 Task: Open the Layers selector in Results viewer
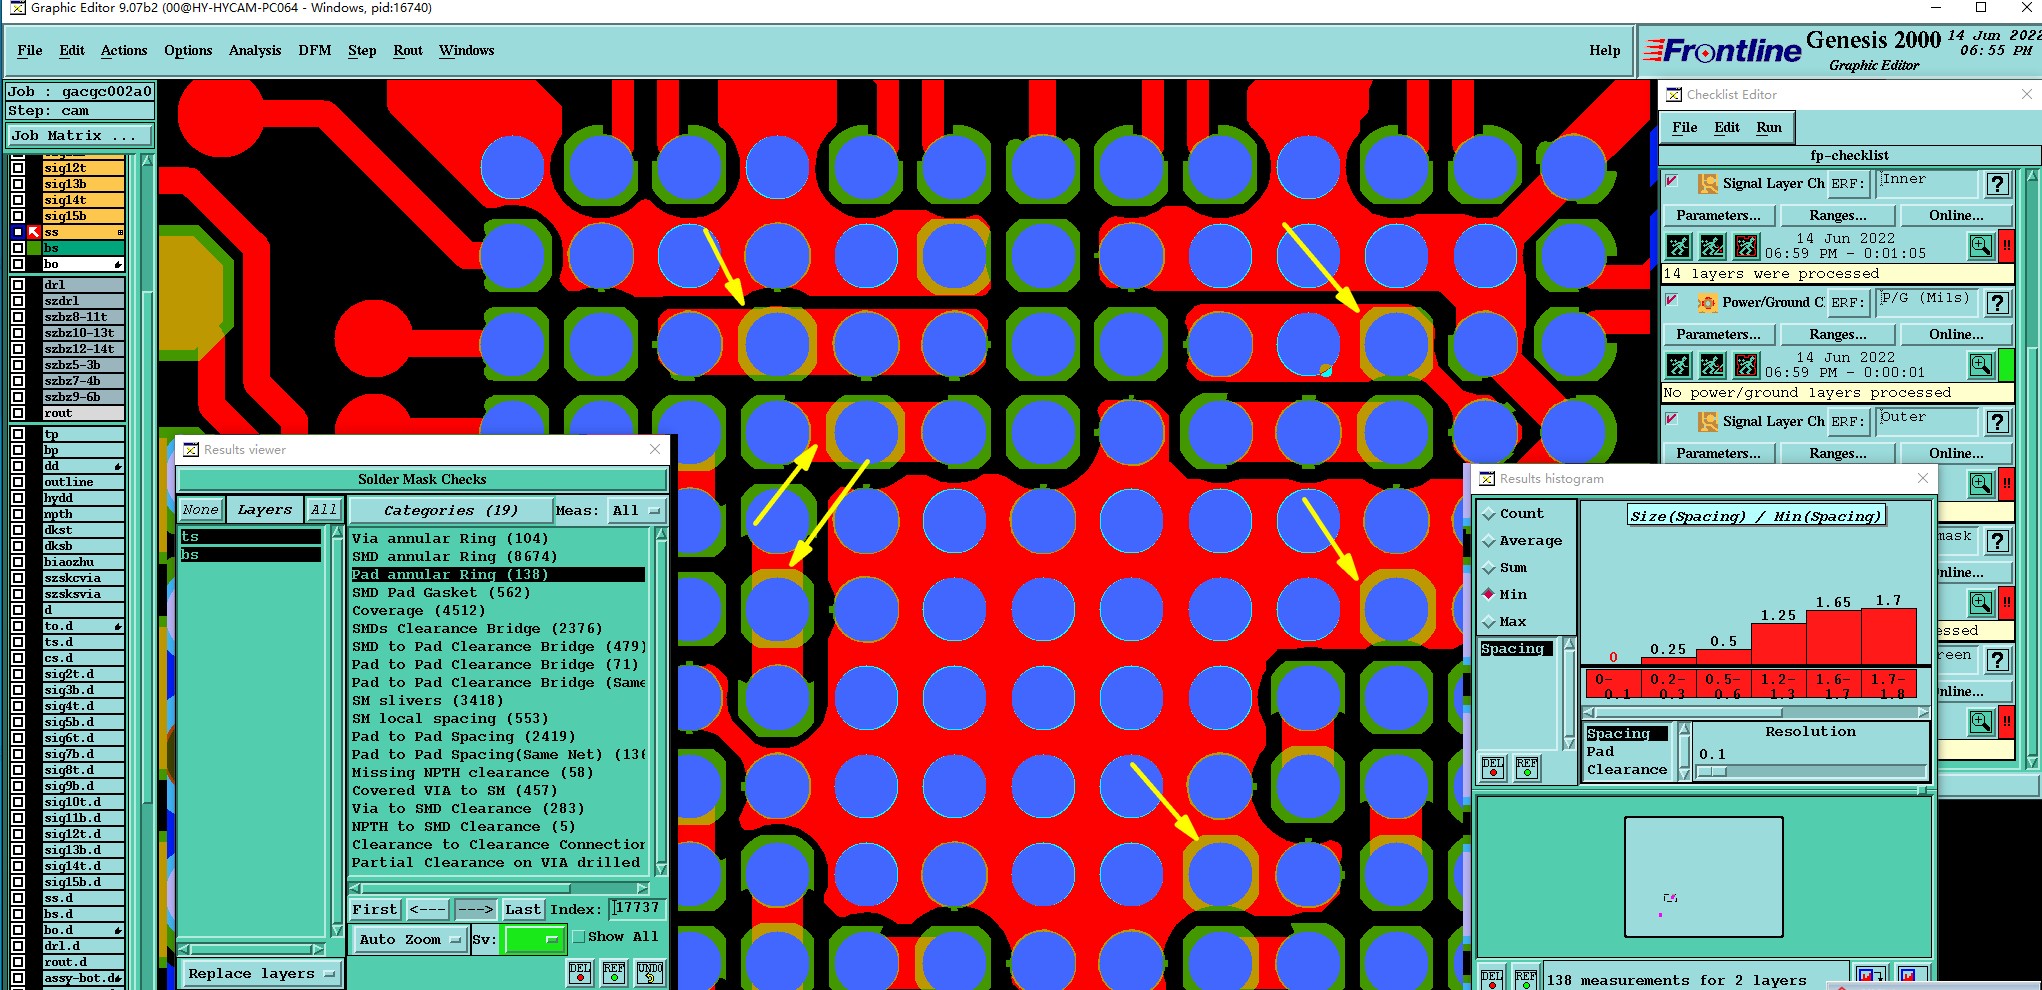[x=264, y=510]
